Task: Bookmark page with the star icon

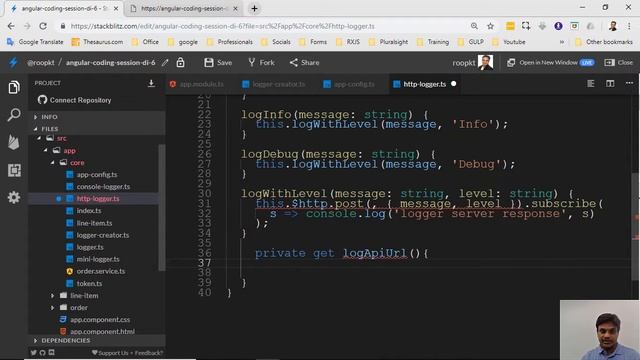Action: tap(490, 26)
